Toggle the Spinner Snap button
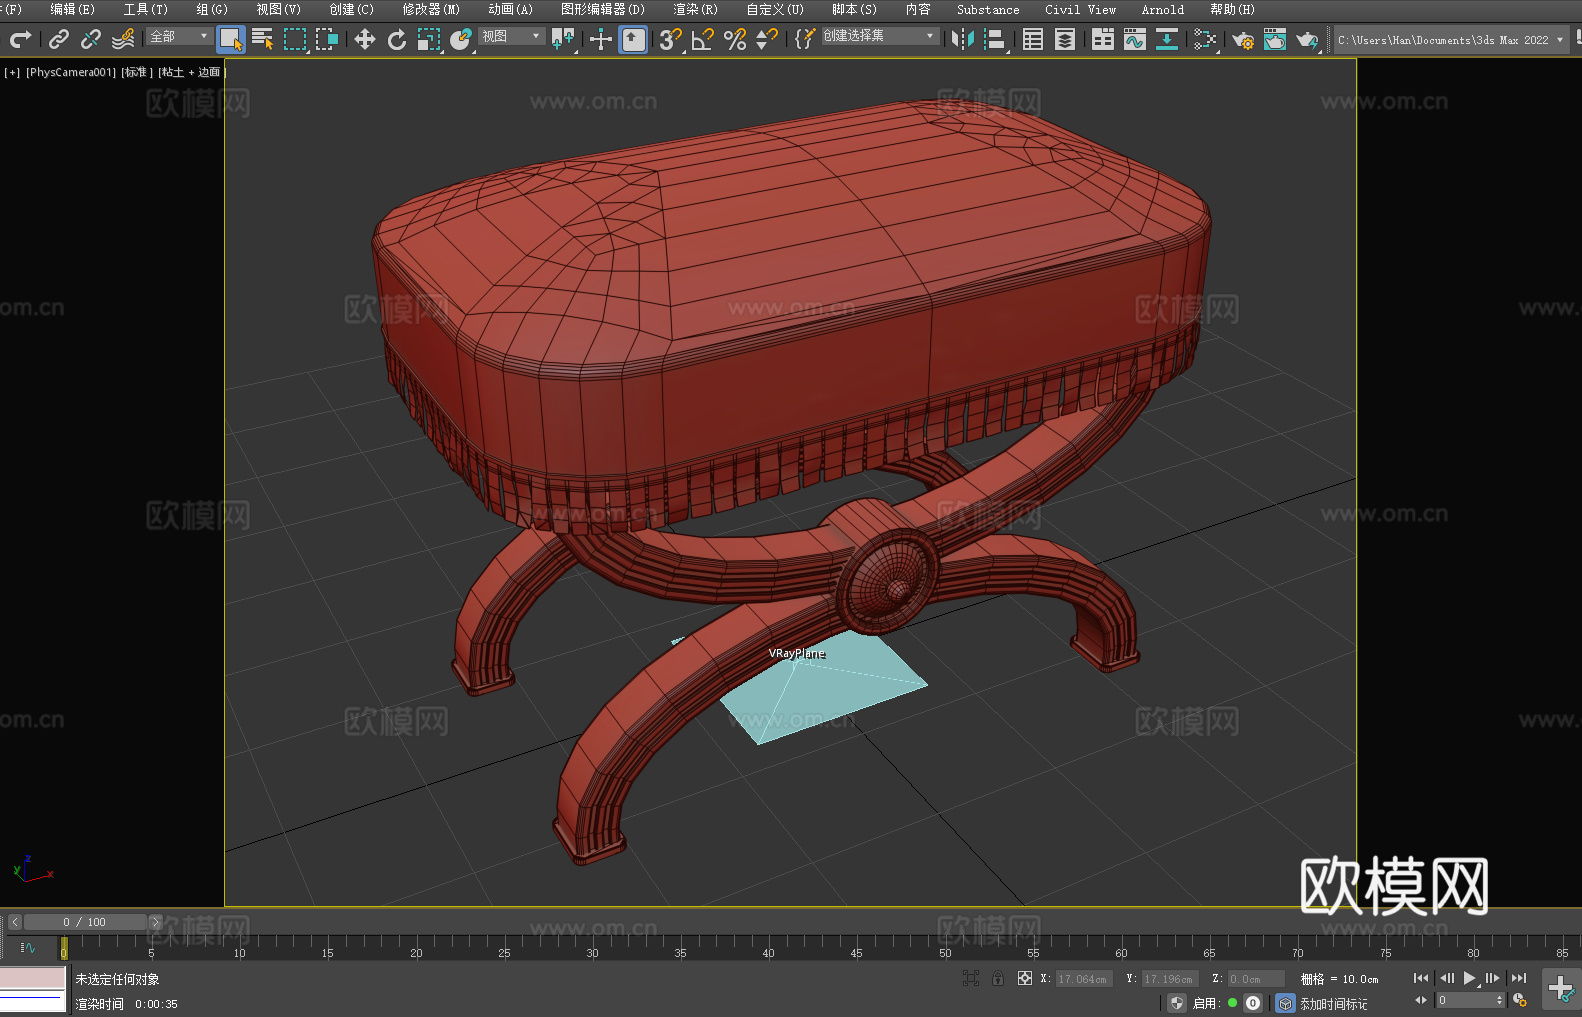1582x1017 pixels. click(767, 39)
